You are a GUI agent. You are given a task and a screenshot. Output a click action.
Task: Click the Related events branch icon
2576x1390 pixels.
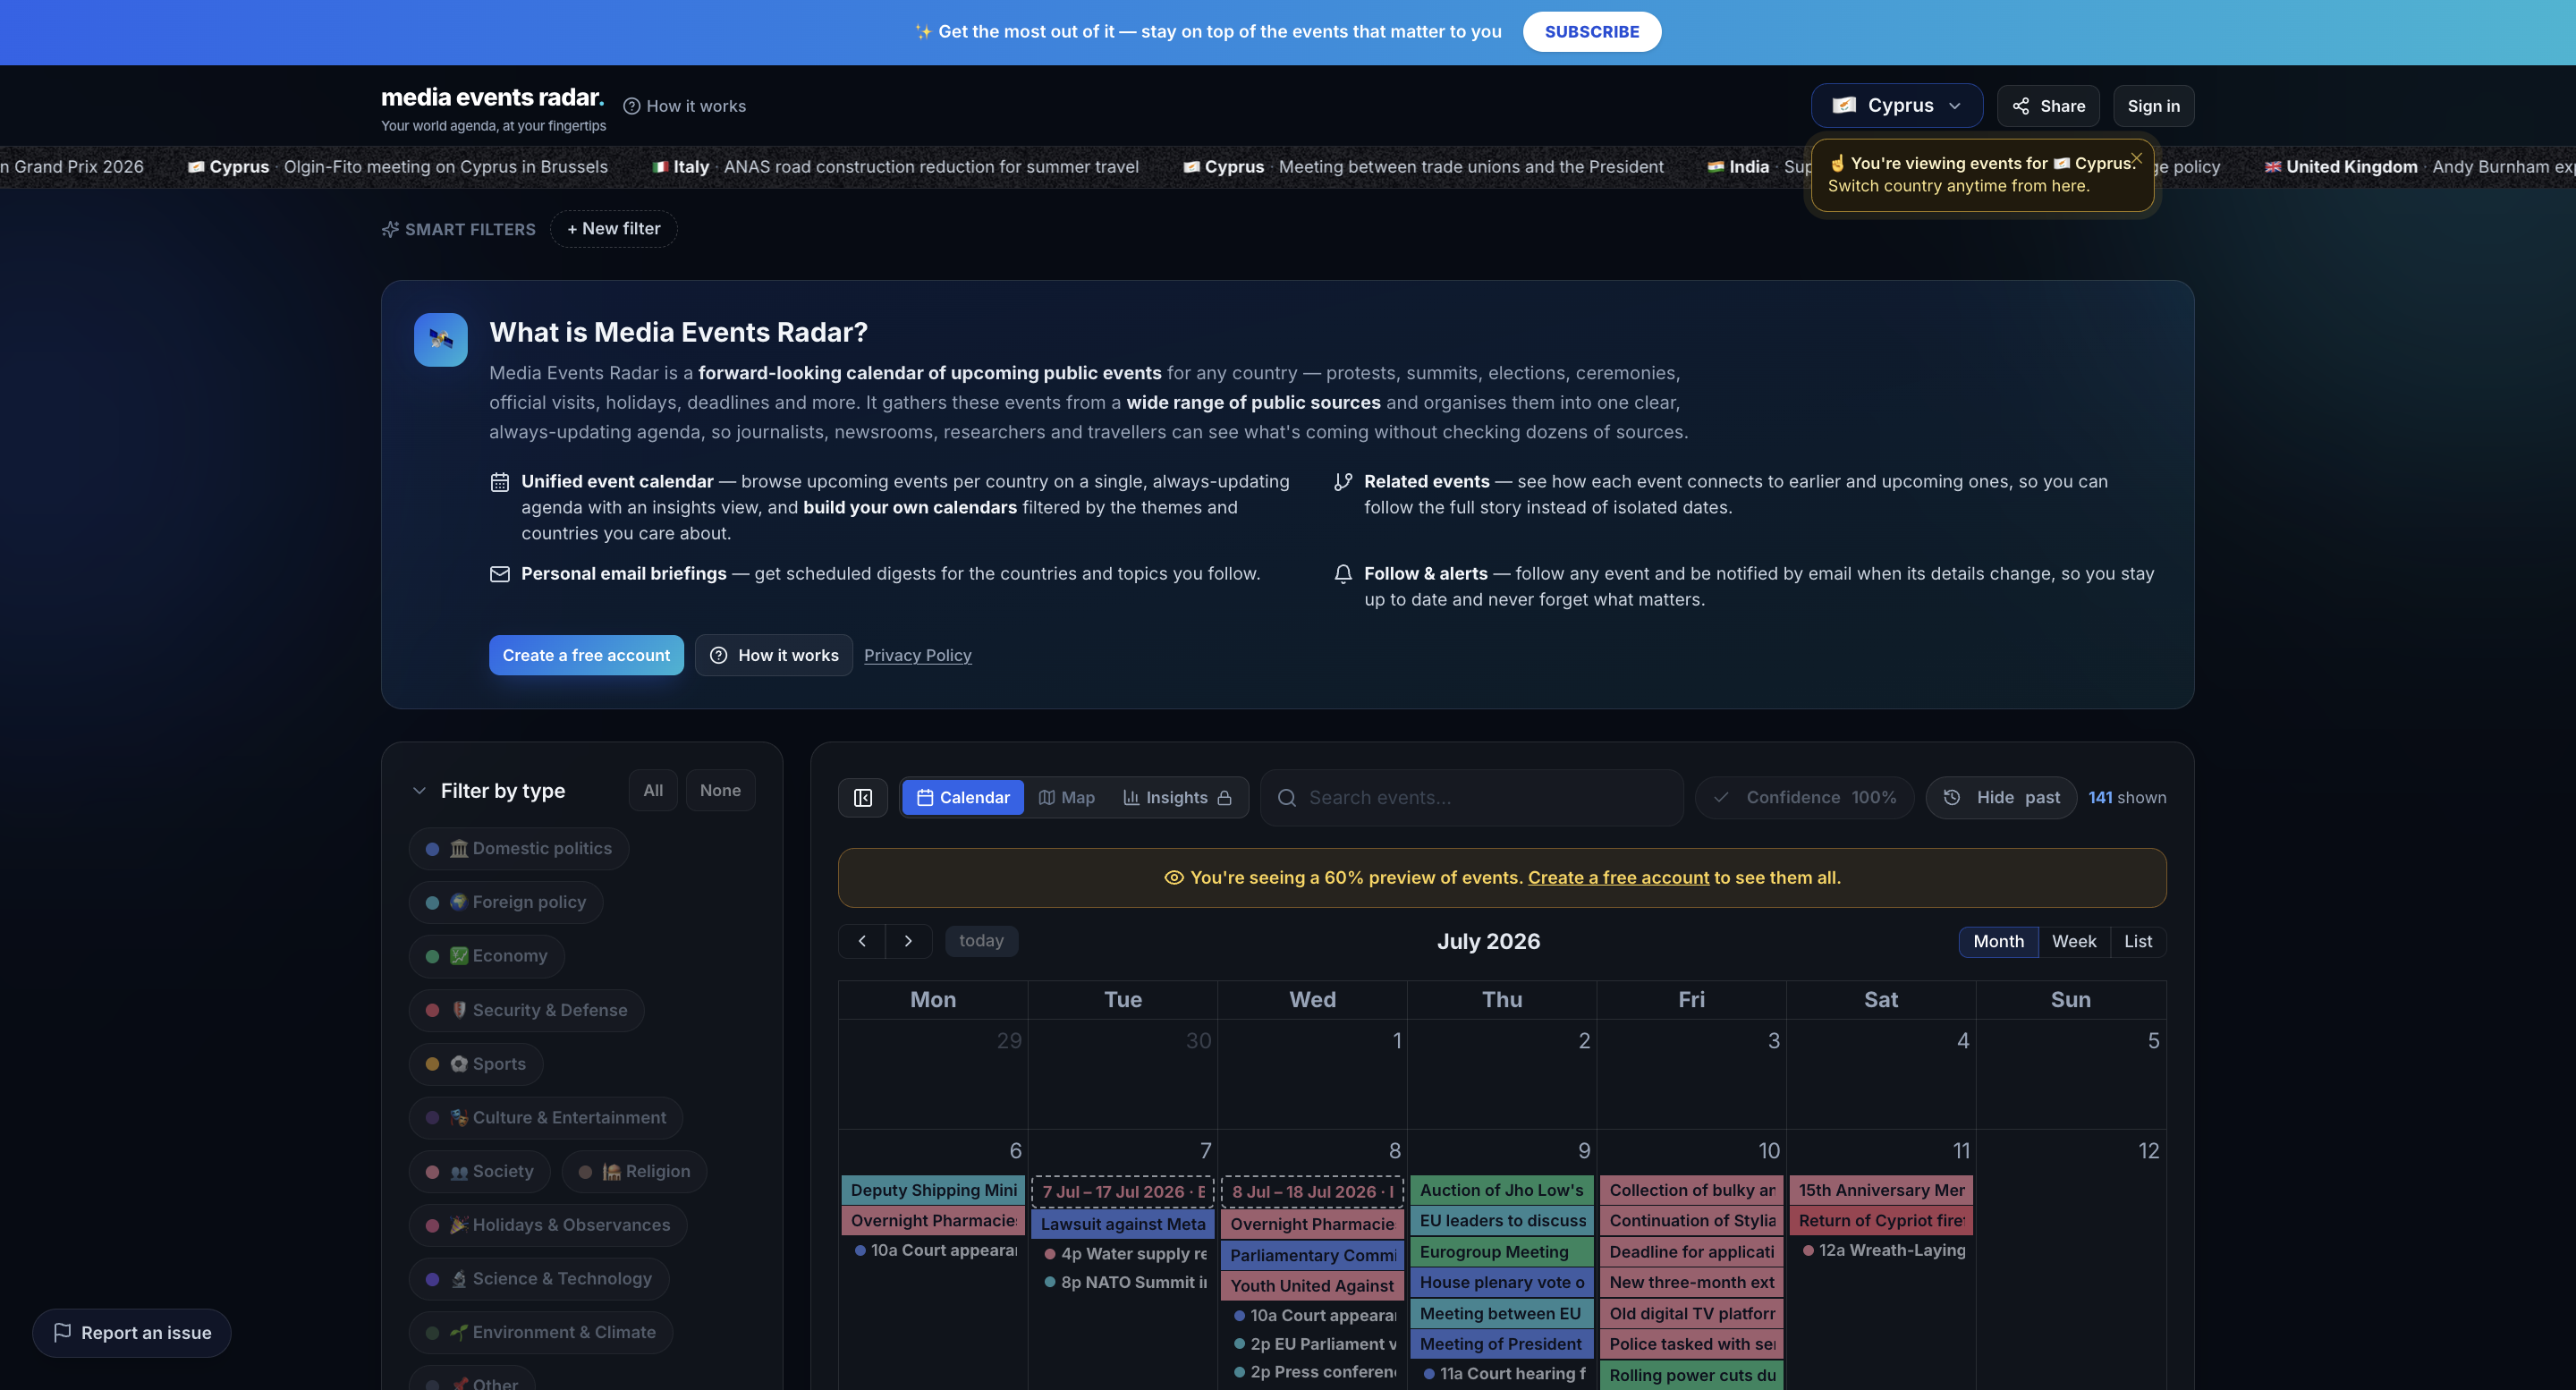[x=1343, y=482]
